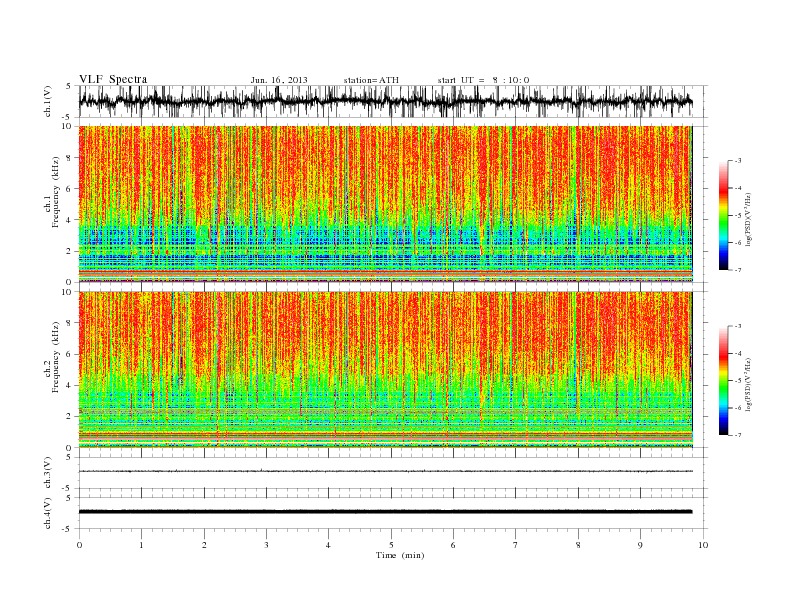
Task: Click the ch.4(V) thick waveform trace
Action: (385, 512)
